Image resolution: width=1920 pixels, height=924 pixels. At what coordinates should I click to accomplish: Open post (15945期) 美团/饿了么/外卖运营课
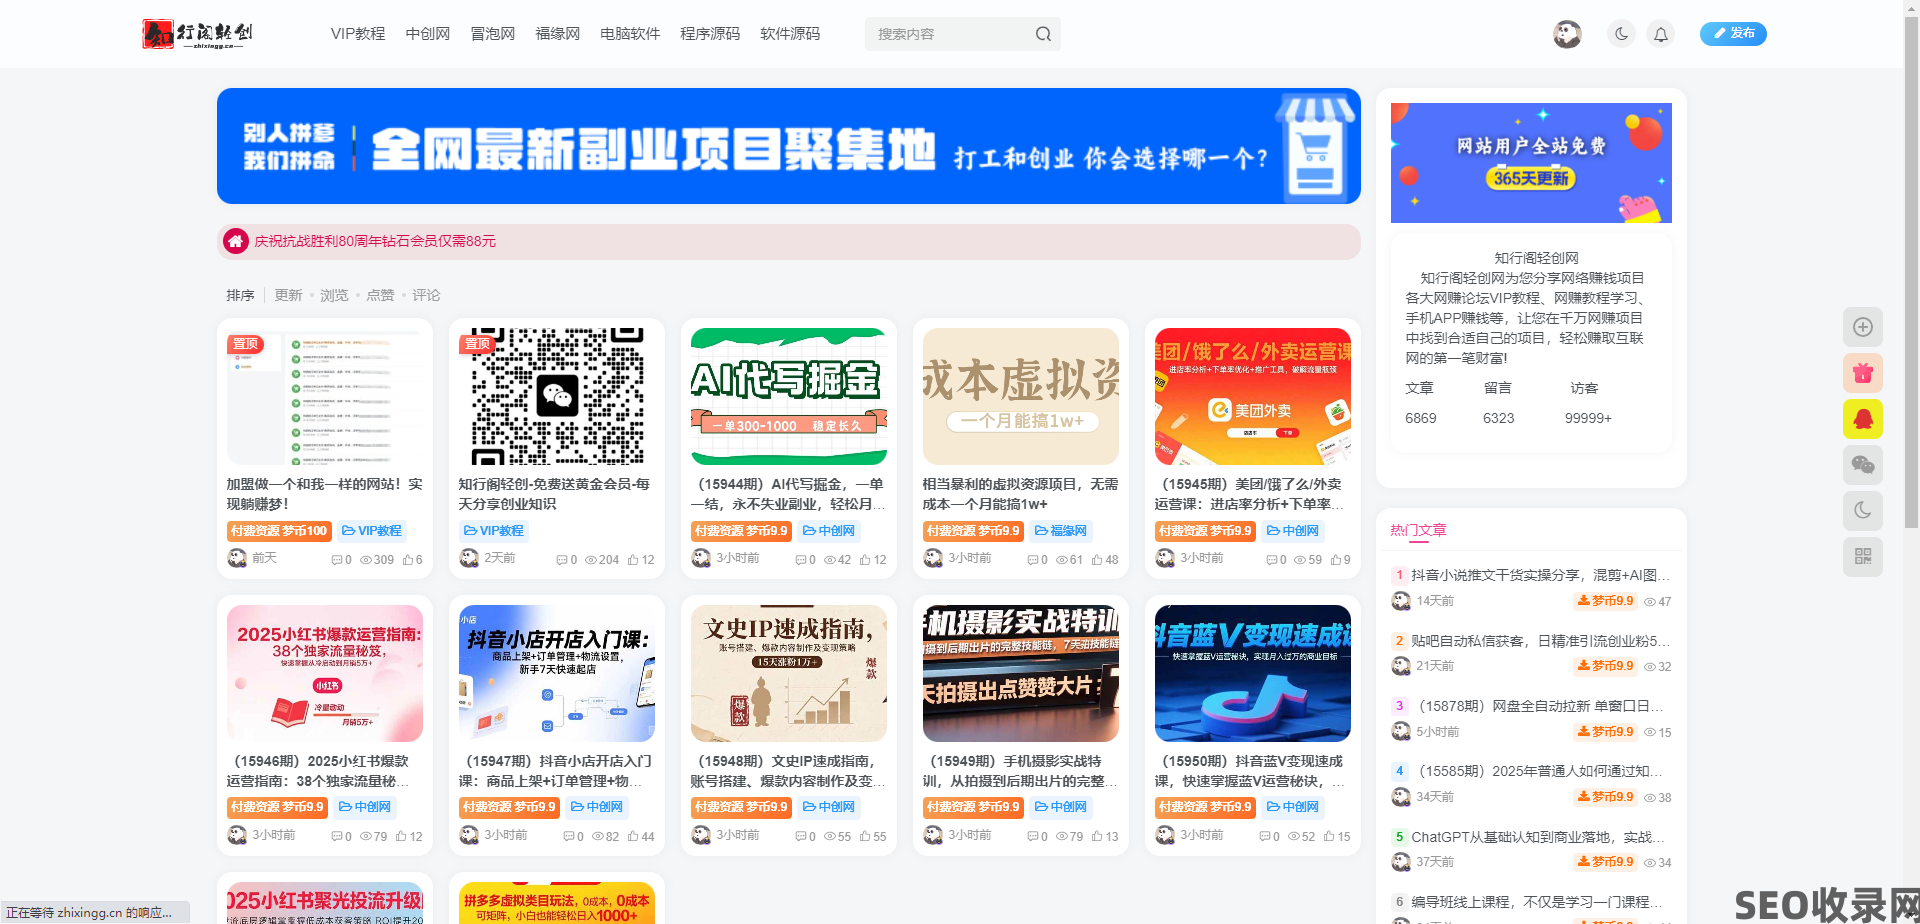tap(1253, 494)
